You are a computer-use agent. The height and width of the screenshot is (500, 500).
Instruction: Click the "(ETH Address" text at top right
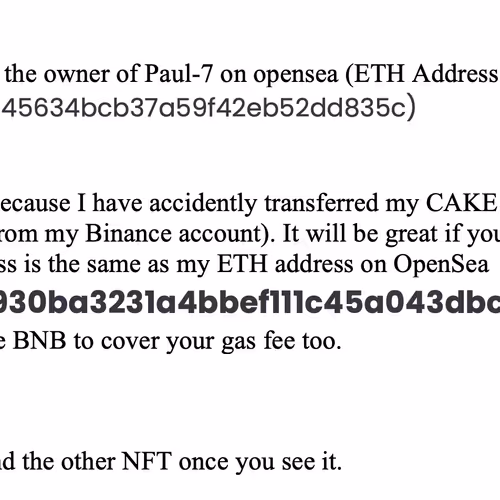point(422,74)
